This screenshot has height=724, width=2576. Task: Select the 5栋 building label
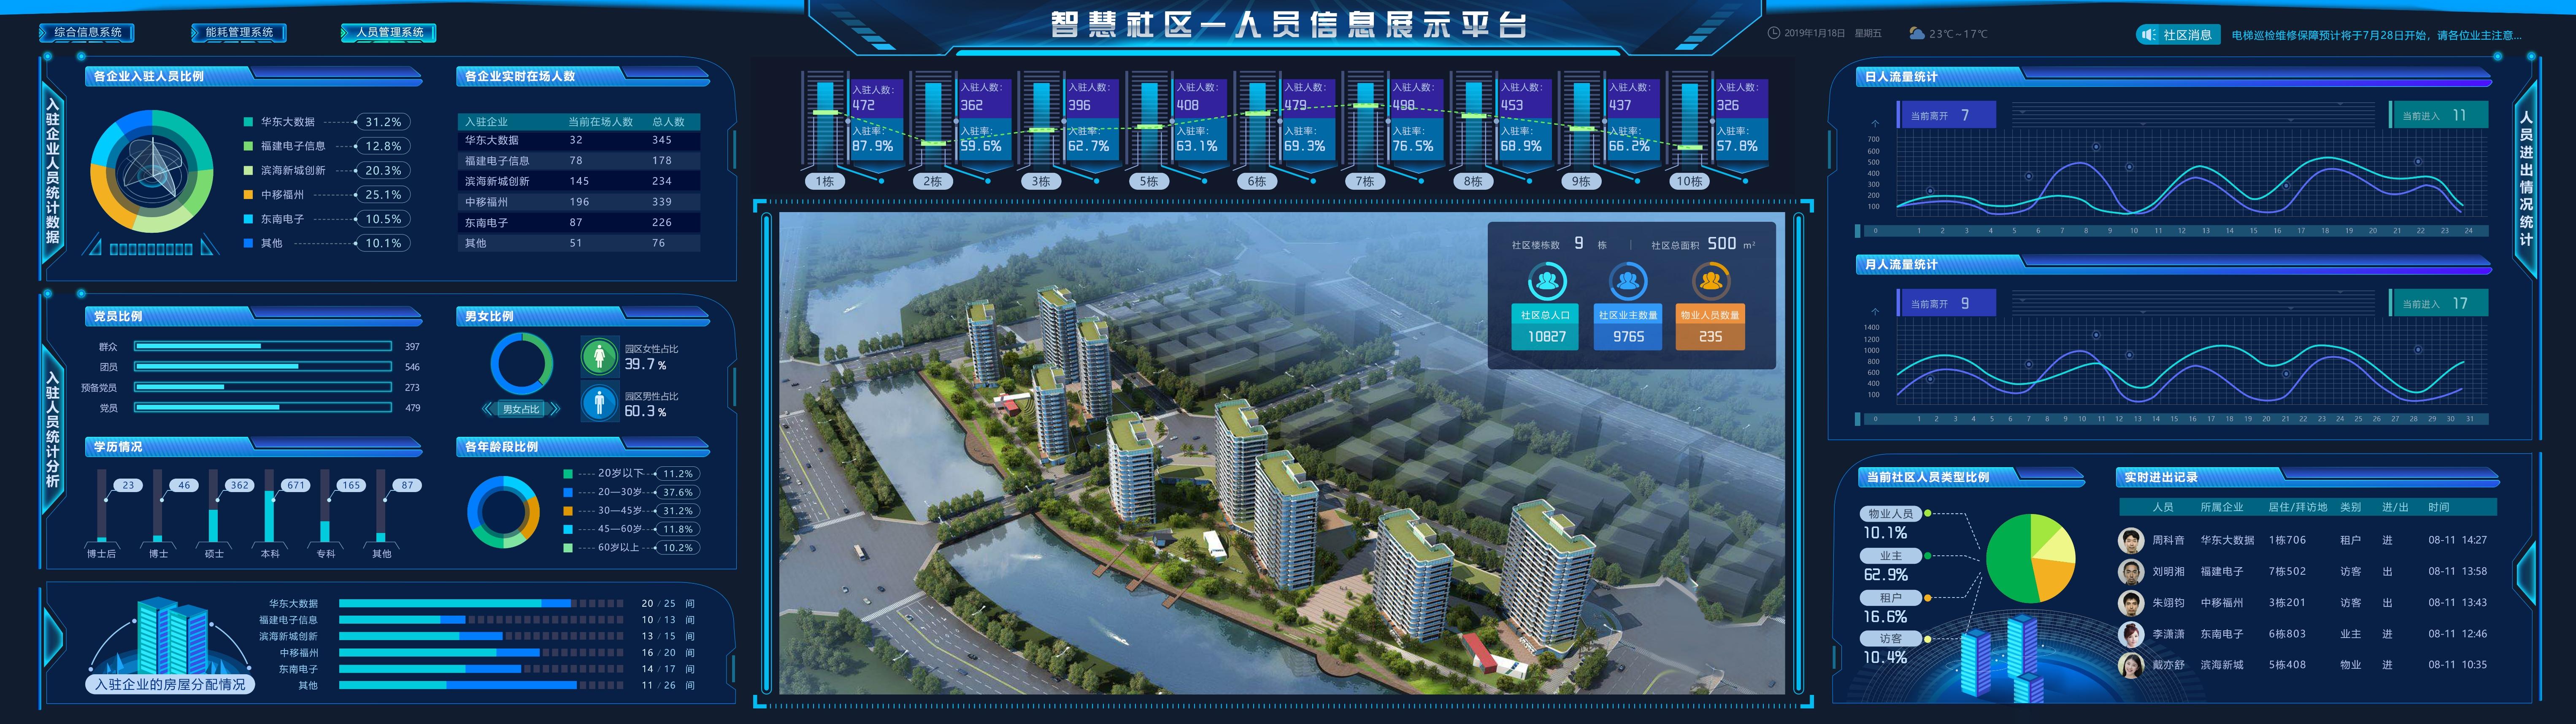click(x=1148, y=181)
